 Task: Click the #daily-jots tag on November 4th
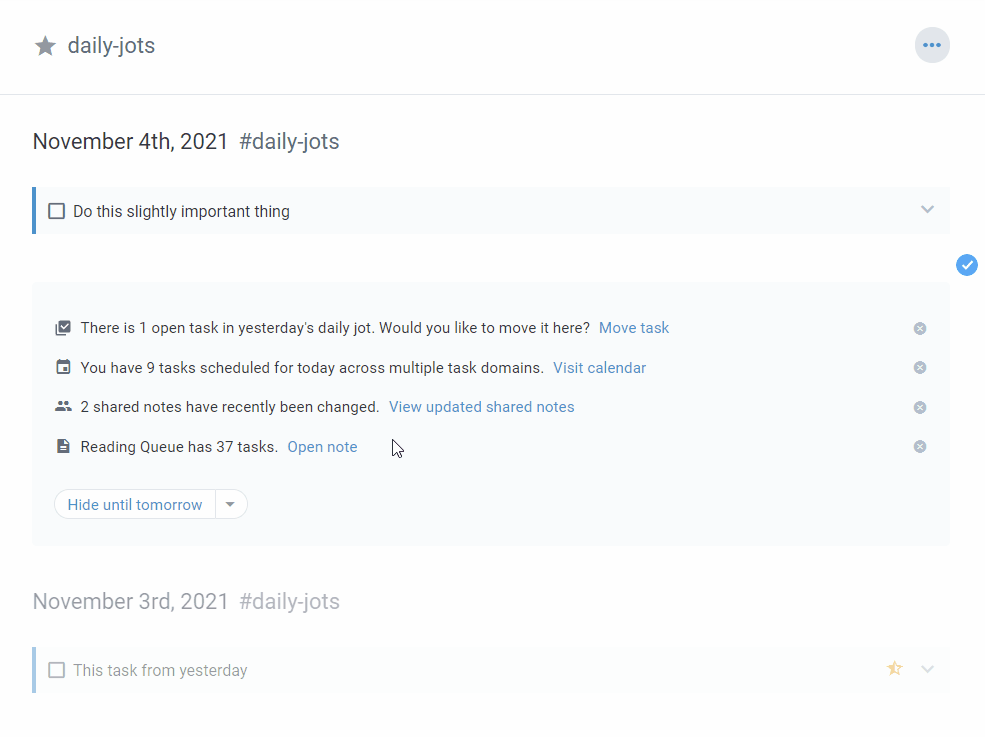[289, 142]
